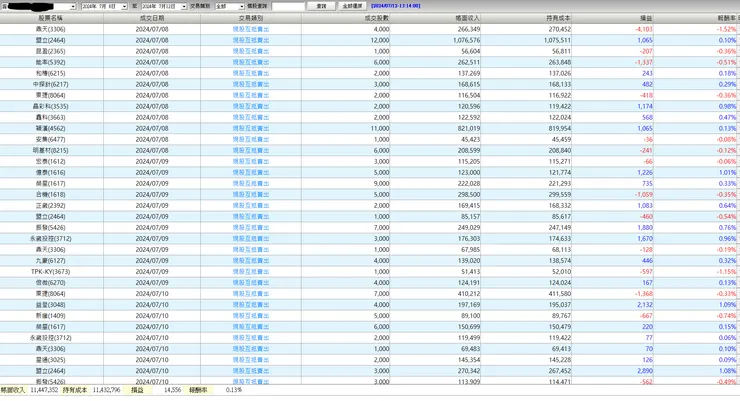
Task: Open trade type link for row 2365
Action: [251, 51]
